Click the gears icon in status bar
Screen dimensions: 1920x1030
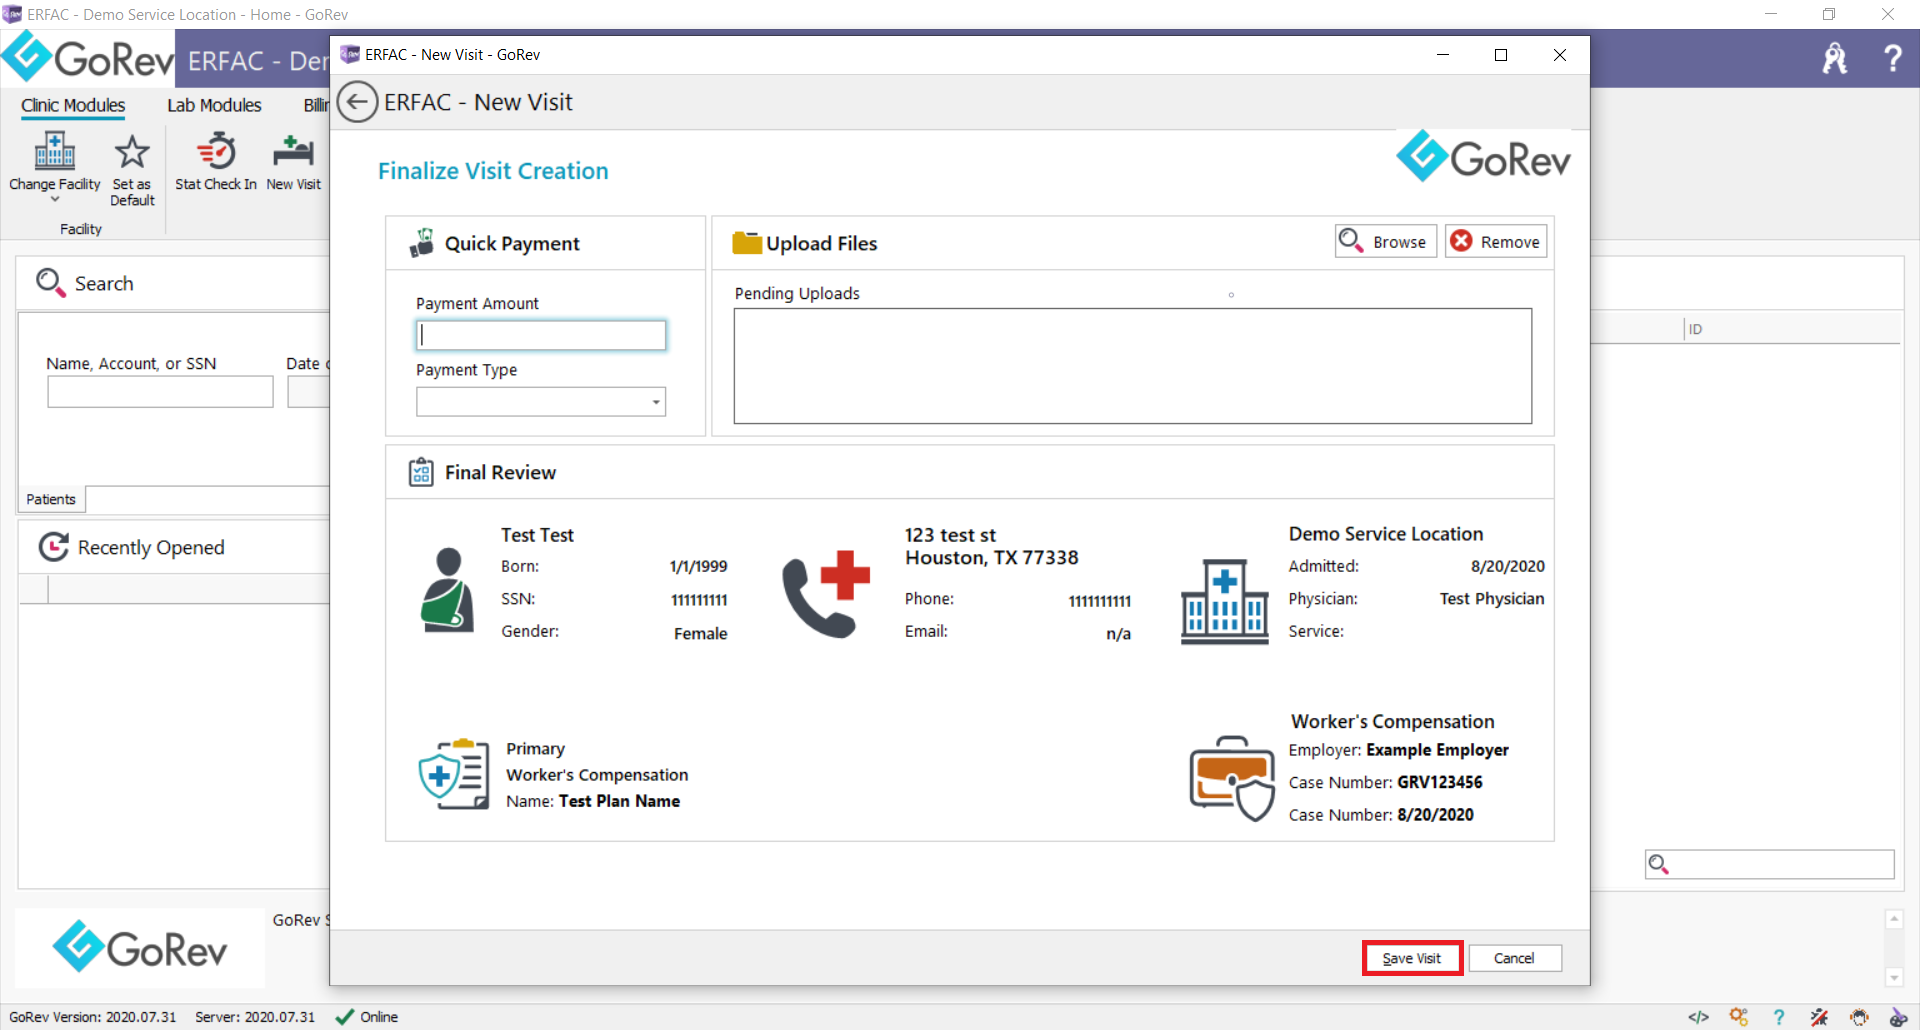point(1739,1017)
